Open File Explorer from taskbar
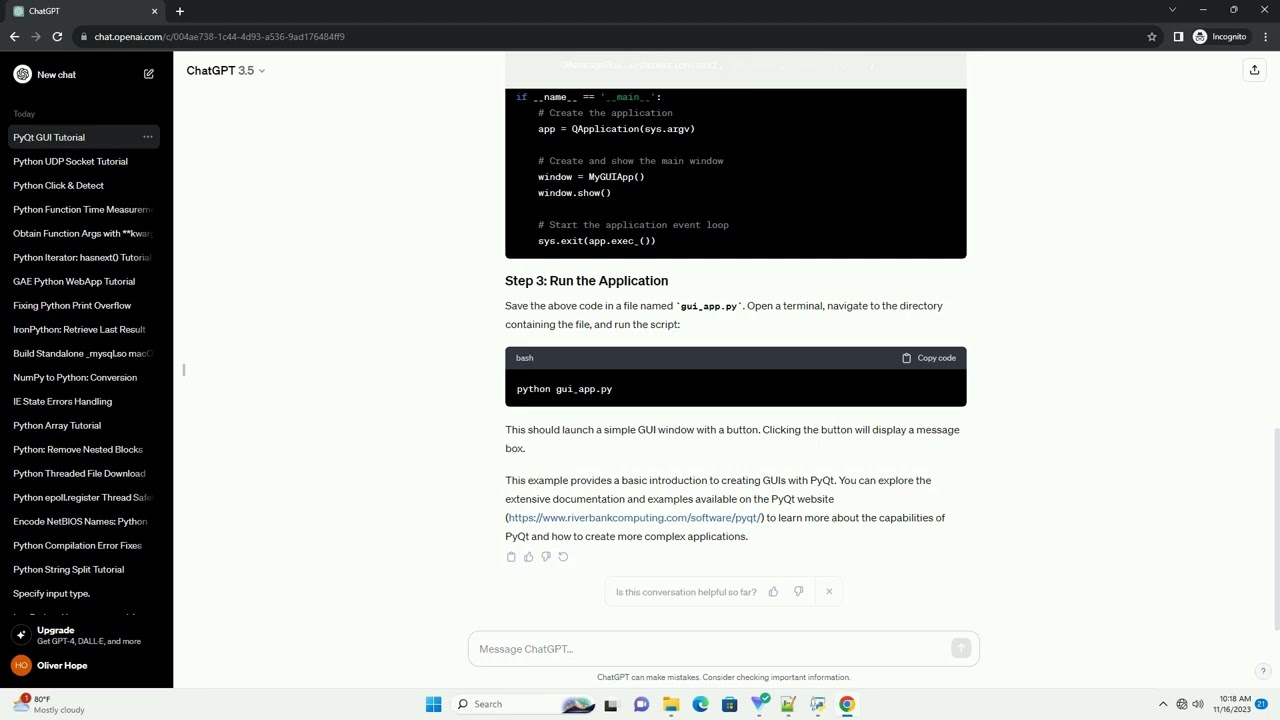This screenshot has width=1280, height=720. pyautogui.click(x=671, y=704)
